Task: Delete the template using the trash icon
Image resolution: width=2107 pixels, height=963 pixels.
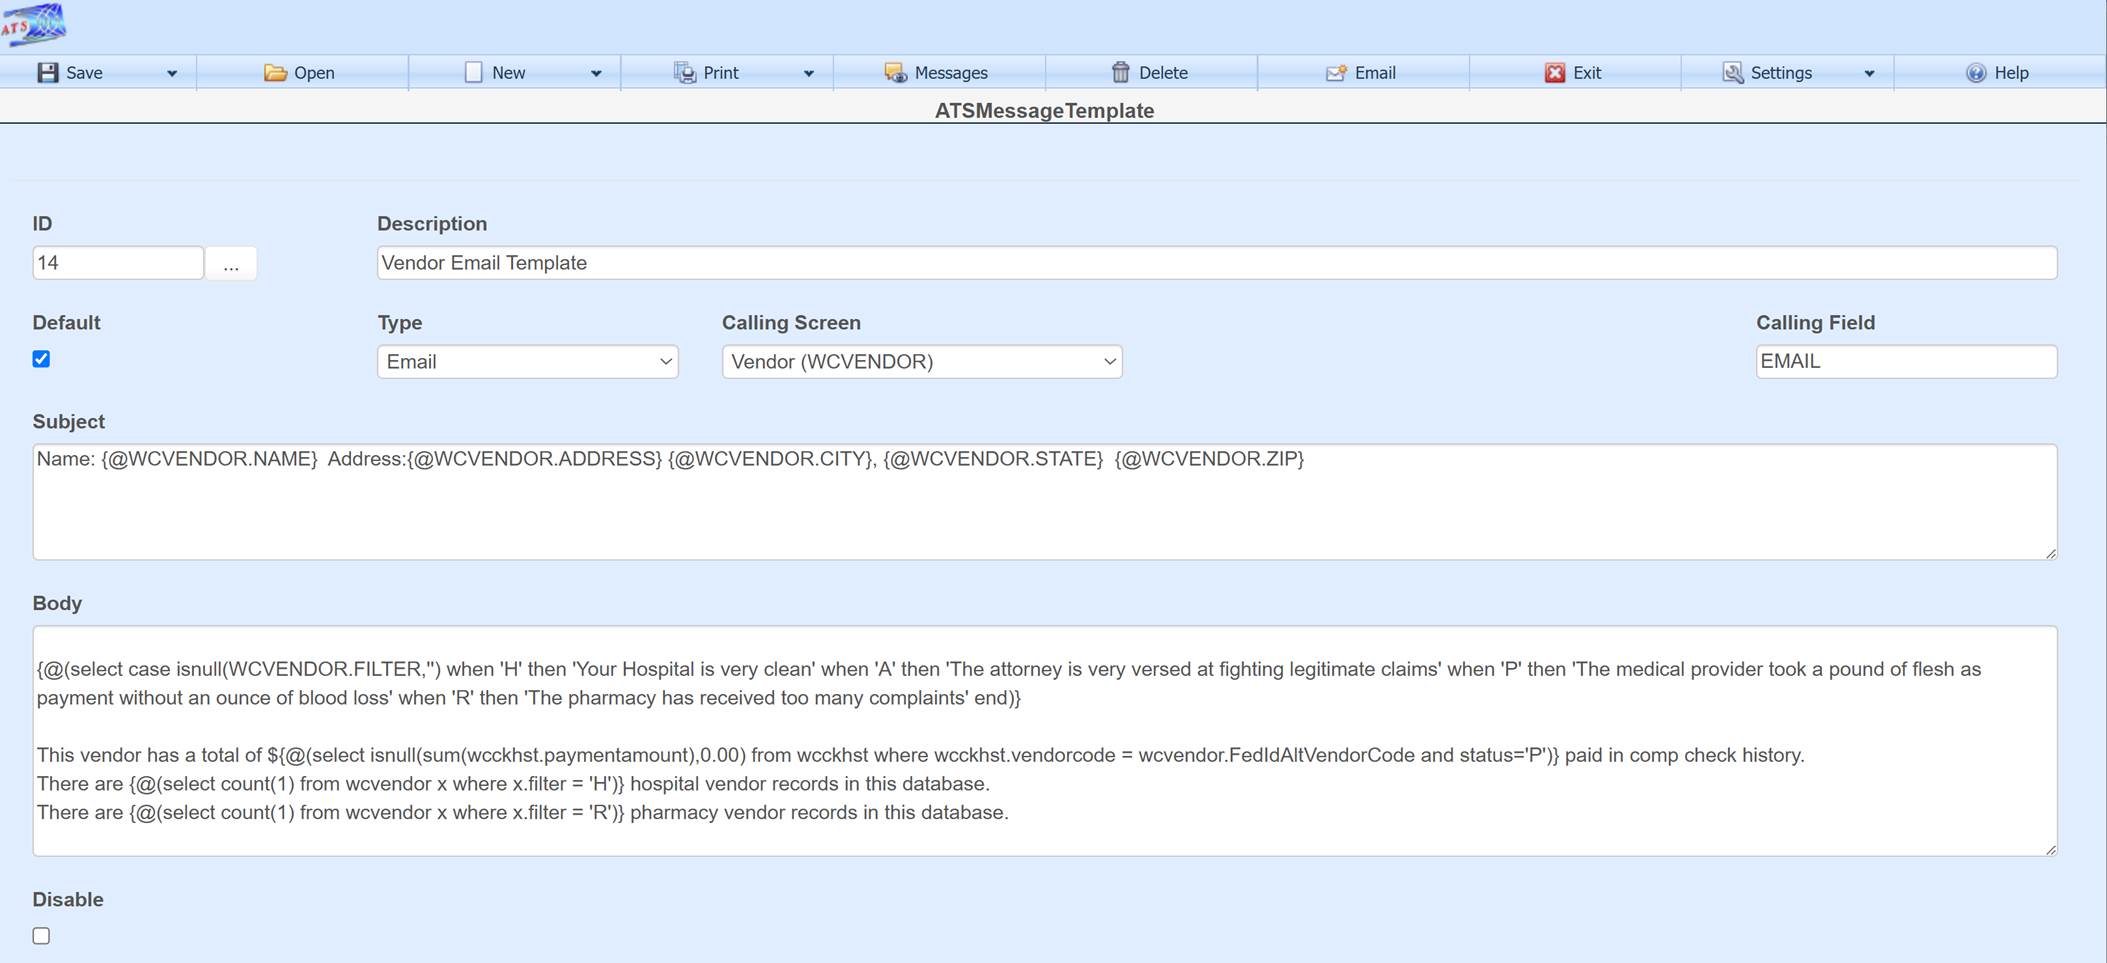Action: [1122, 72]
